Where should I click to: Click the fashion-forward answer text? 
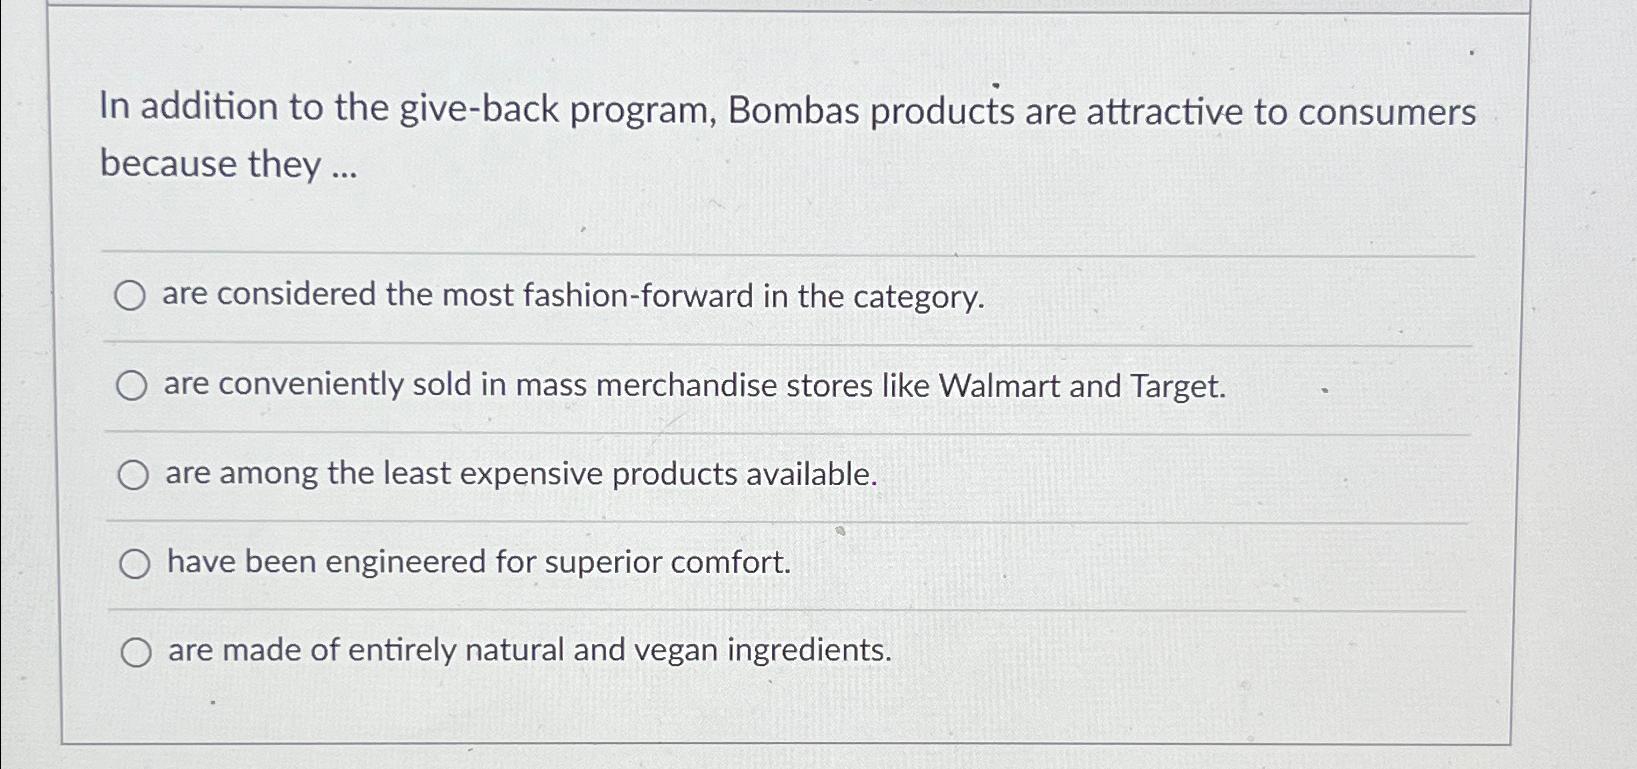click(x=576, y=296)
